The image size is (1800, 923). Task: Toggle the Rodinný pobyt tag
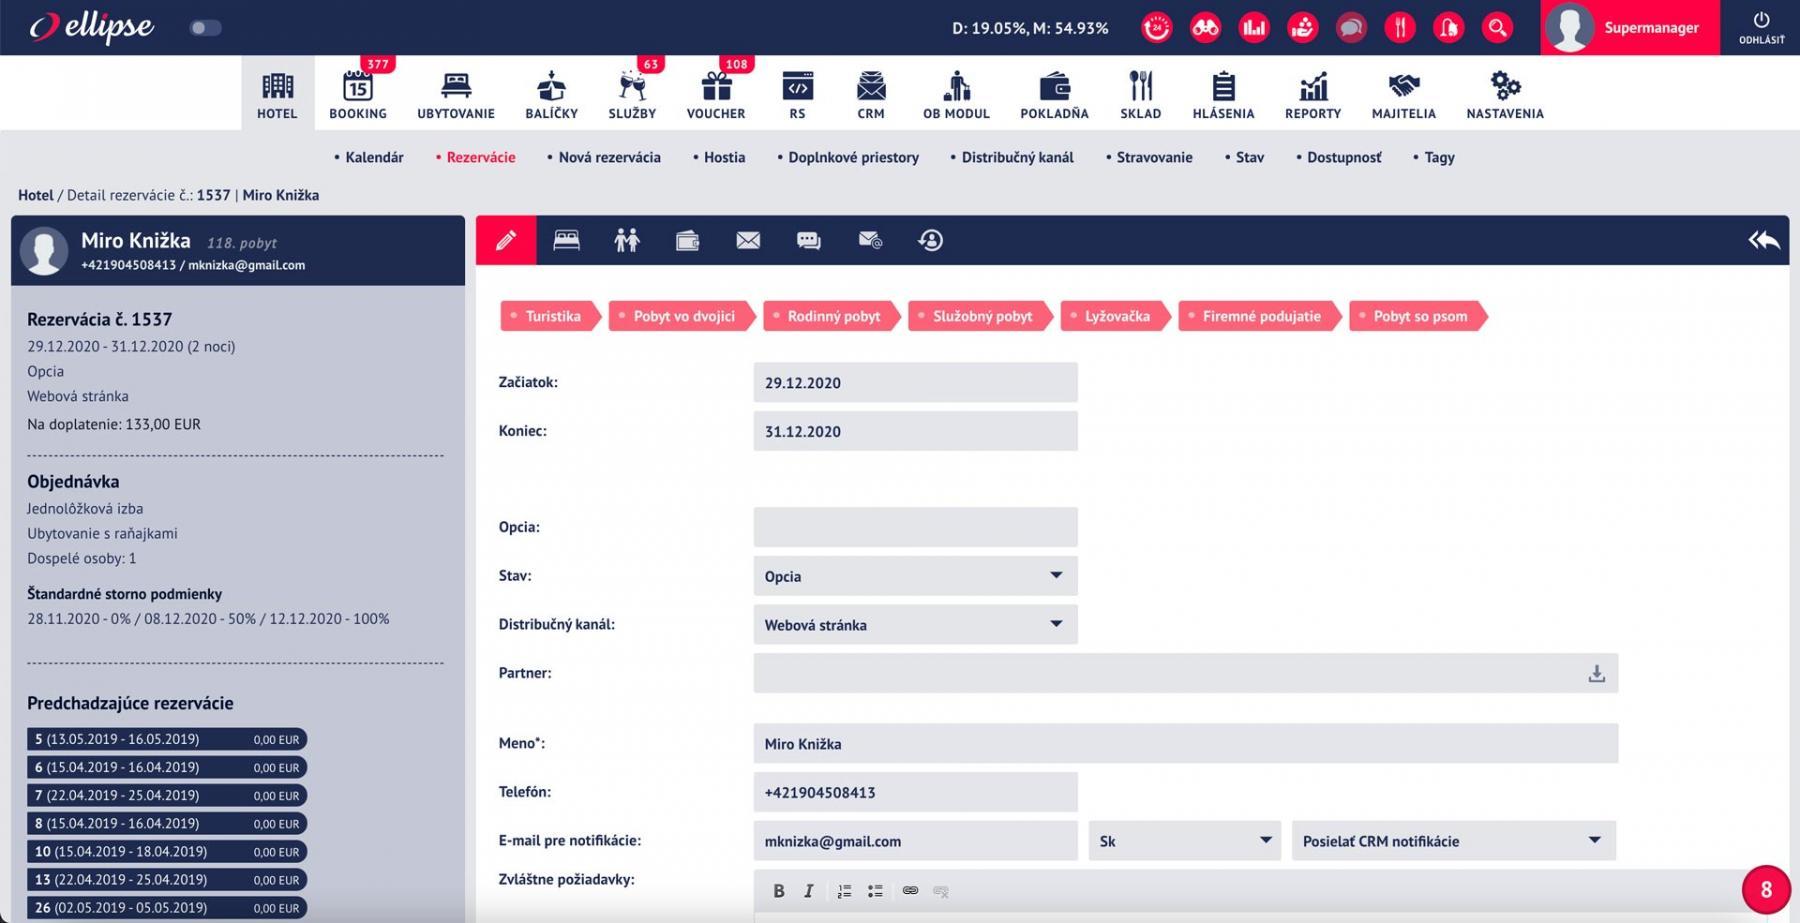(832, 316)
